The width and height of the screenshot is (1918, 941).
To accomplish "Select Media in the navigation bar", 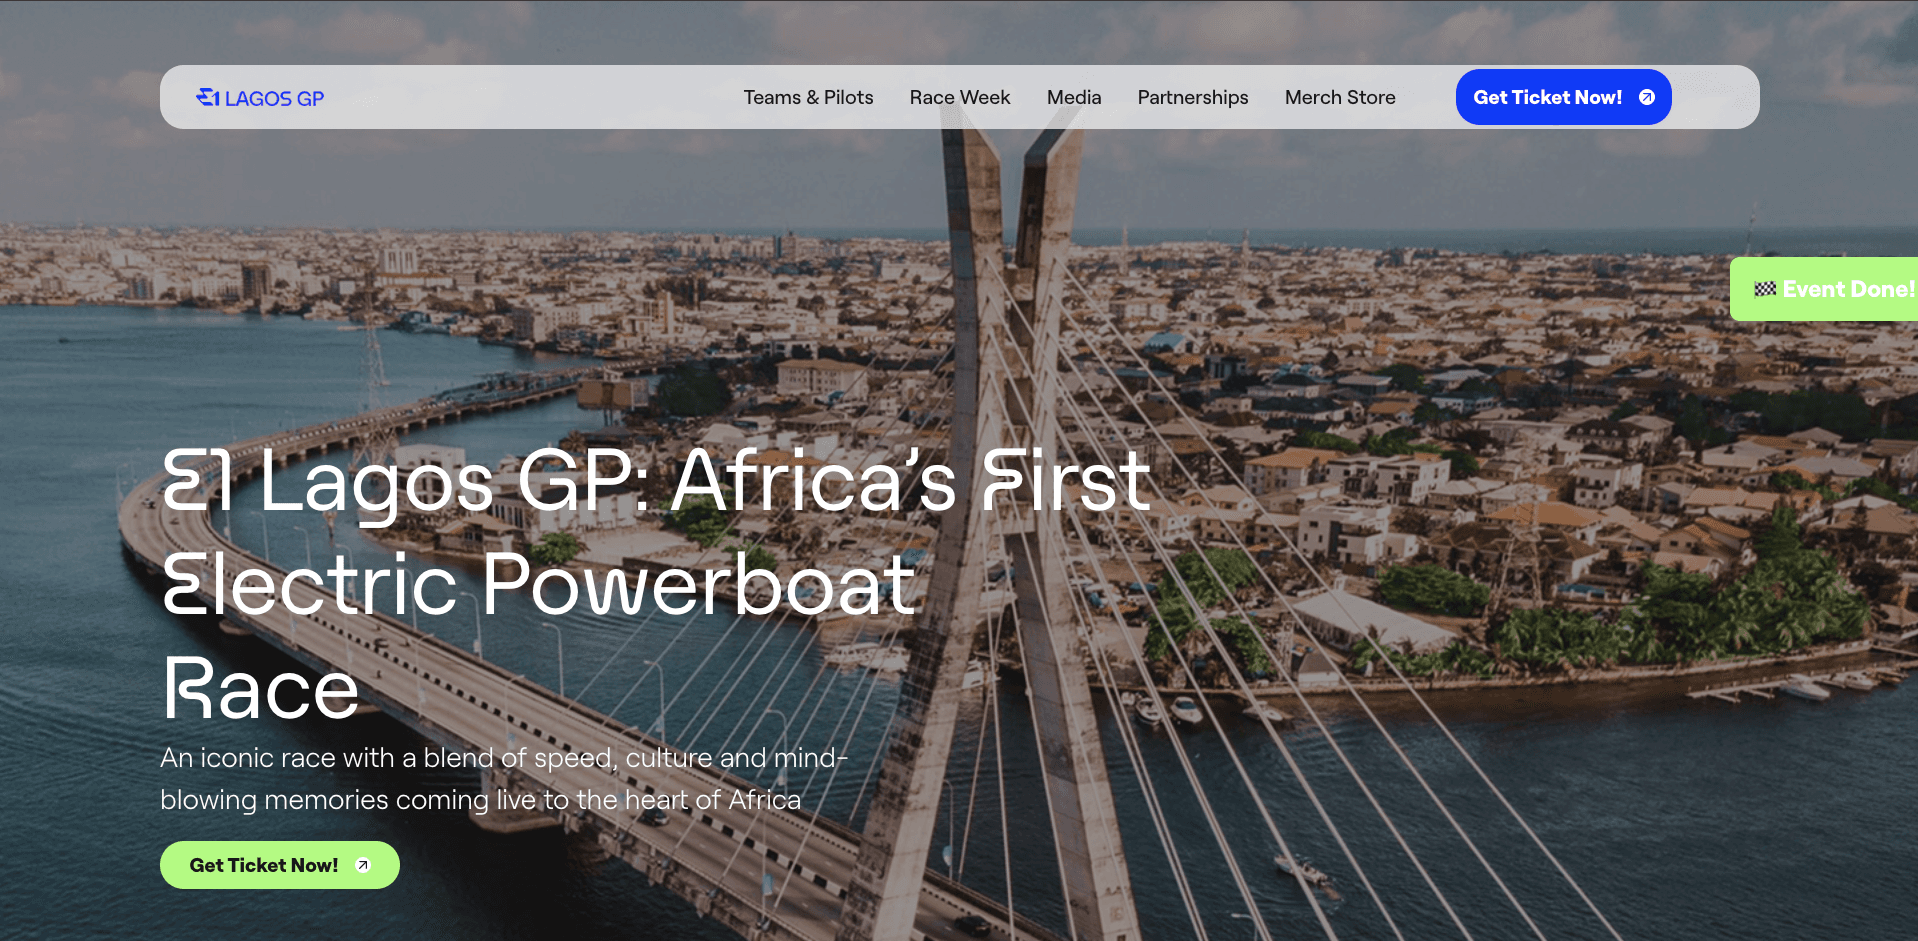I will pos(1074,97).
